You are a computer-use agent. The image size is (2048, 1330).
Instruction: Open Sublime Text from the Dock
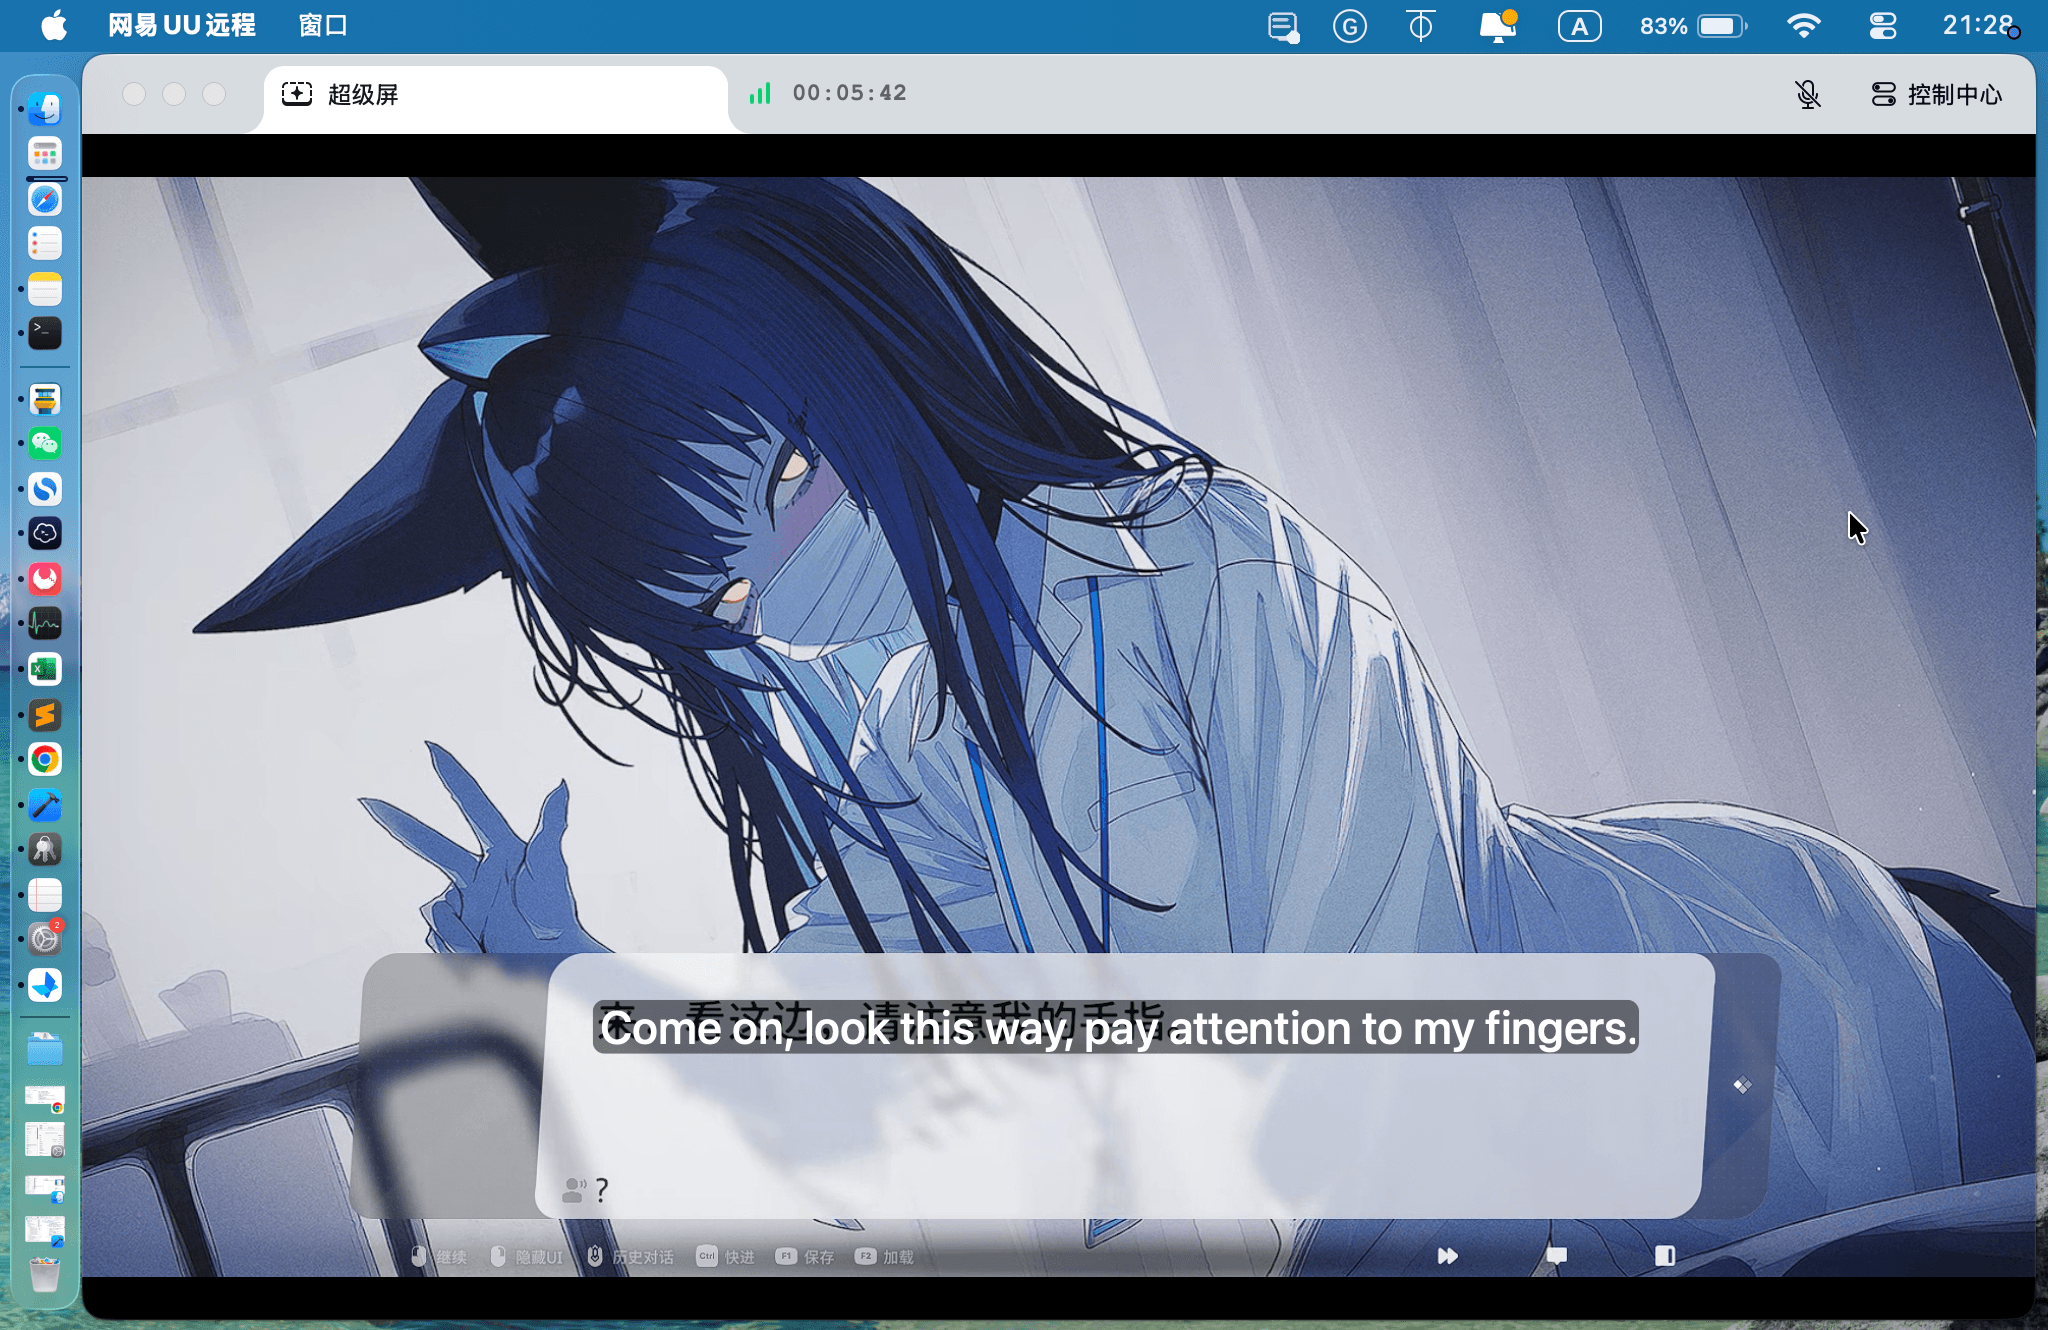click(x=45, y=715)
